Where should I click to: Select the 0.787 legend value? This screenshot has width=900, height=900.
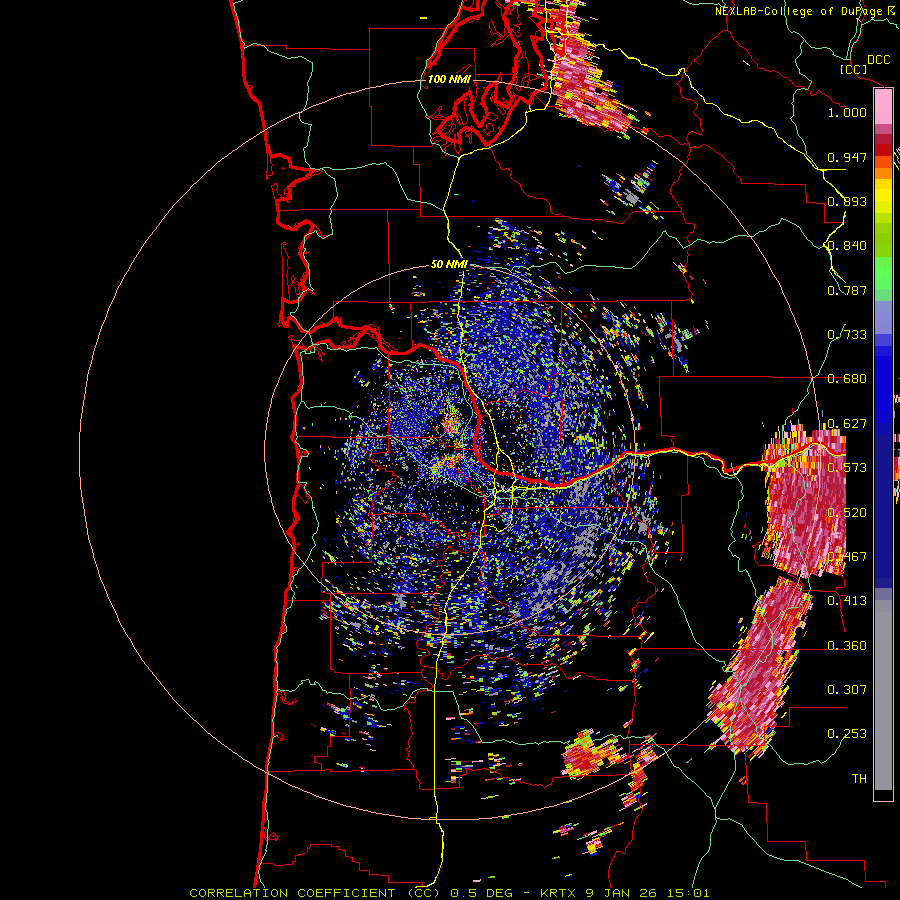[x=847, y=290]
